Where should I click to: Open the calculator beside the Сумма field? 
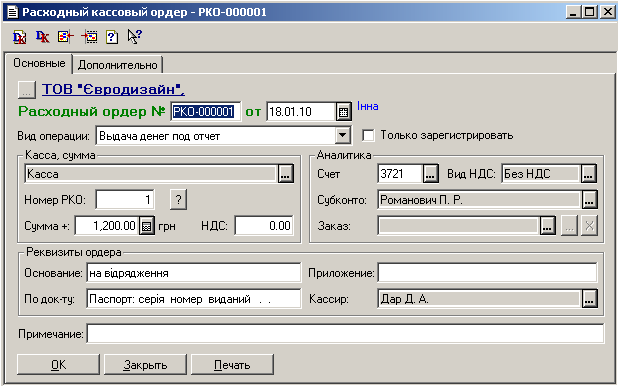[147, 226]
